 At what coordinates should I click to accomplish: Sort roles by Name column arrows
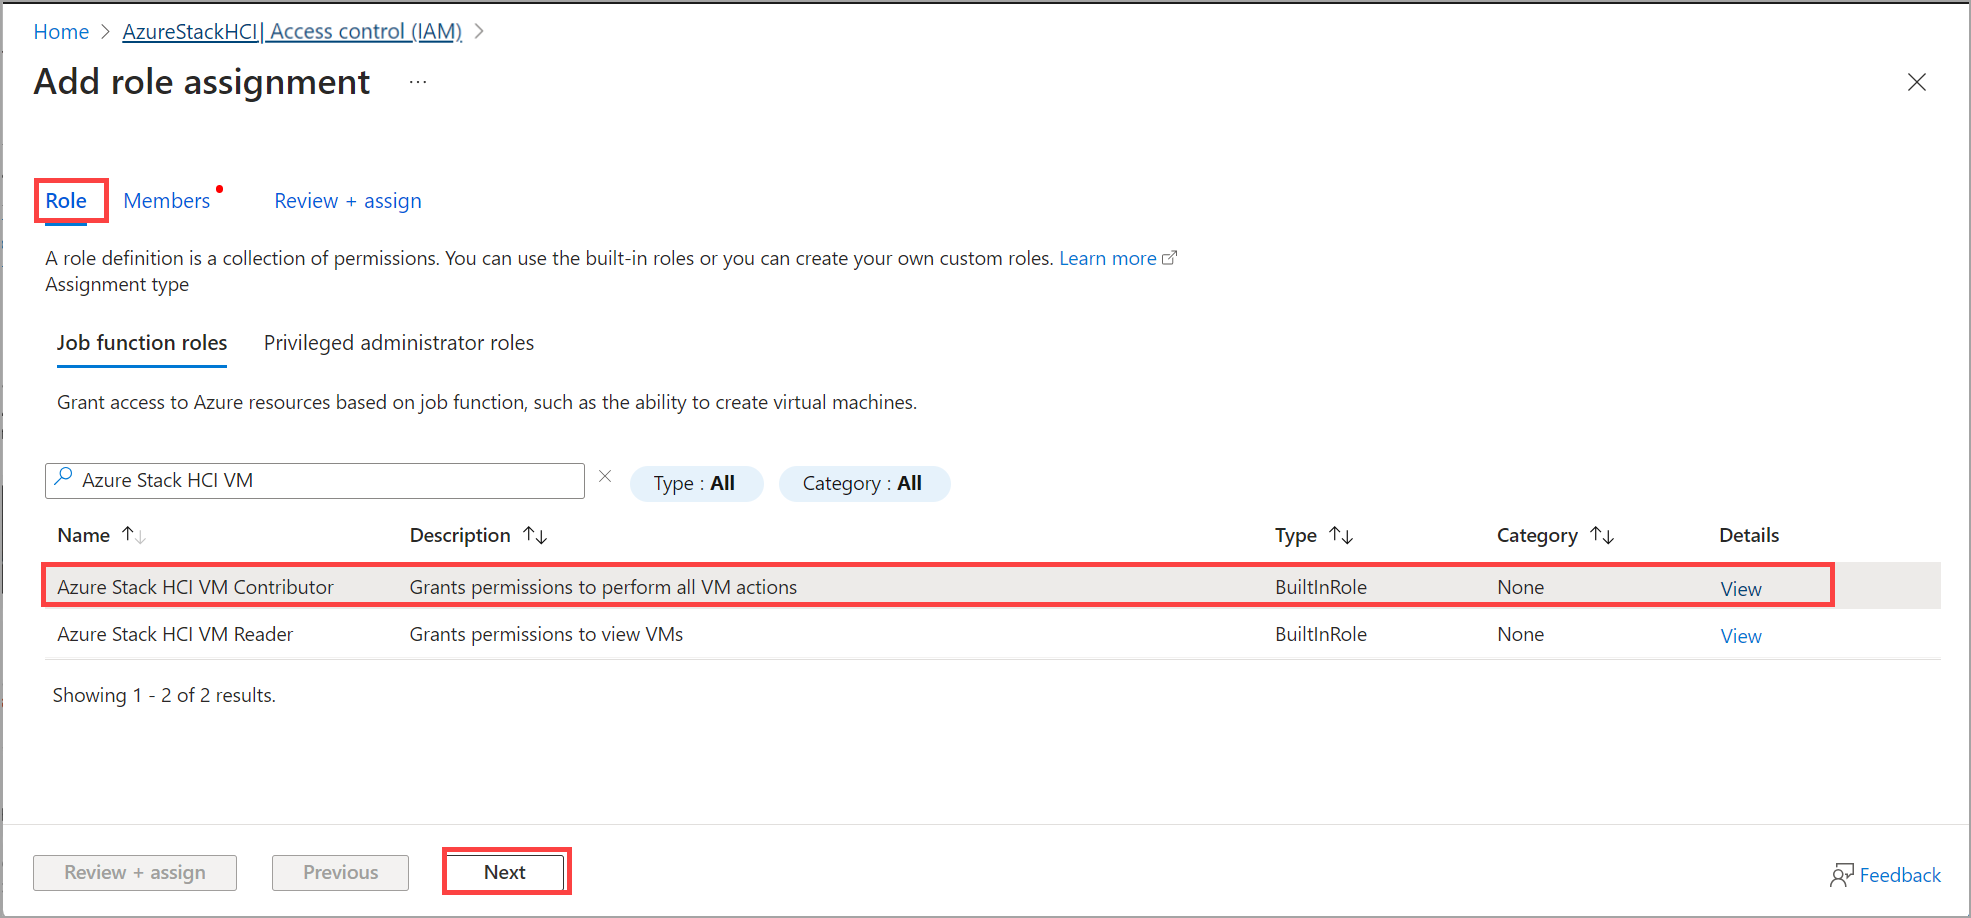134,535
